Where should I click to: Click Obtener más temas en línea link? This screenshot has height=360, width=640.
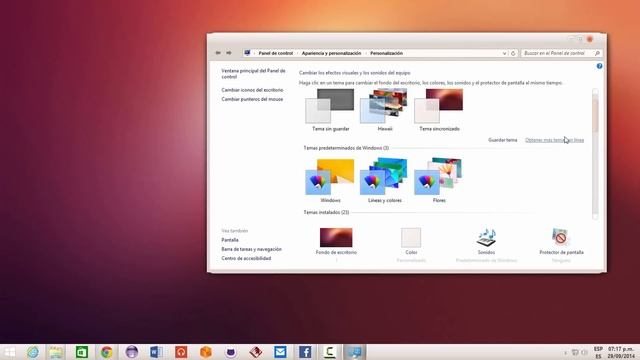[554, 140]
